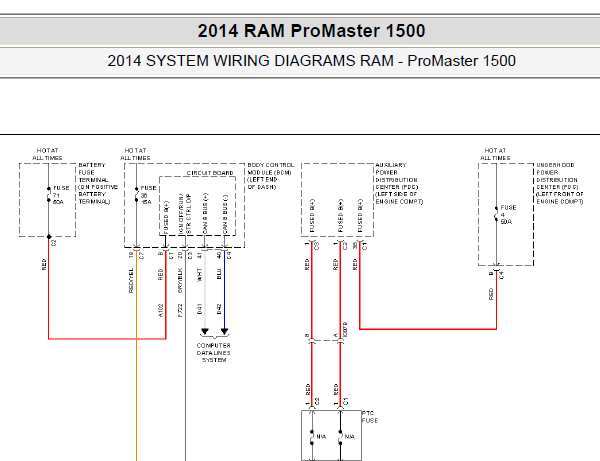This screenshot has width=600, height=461.
Task: Select the "HOT AT ALL TIMES" label above the battery fuse terminal
Action: (47, 154)
